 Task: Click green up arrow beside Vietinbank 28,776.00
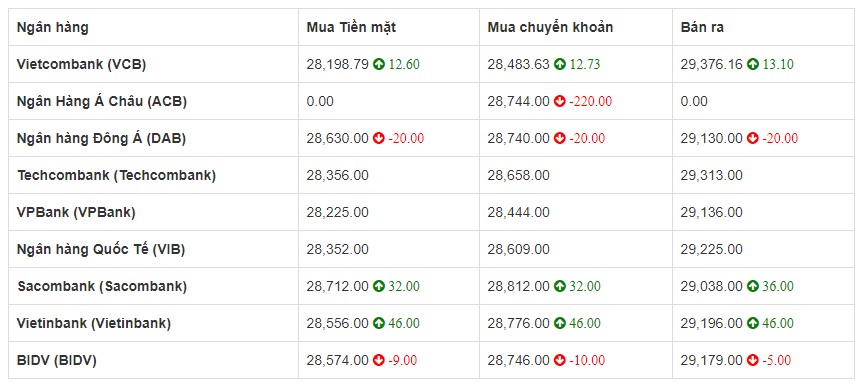click(x=560, y=323)
